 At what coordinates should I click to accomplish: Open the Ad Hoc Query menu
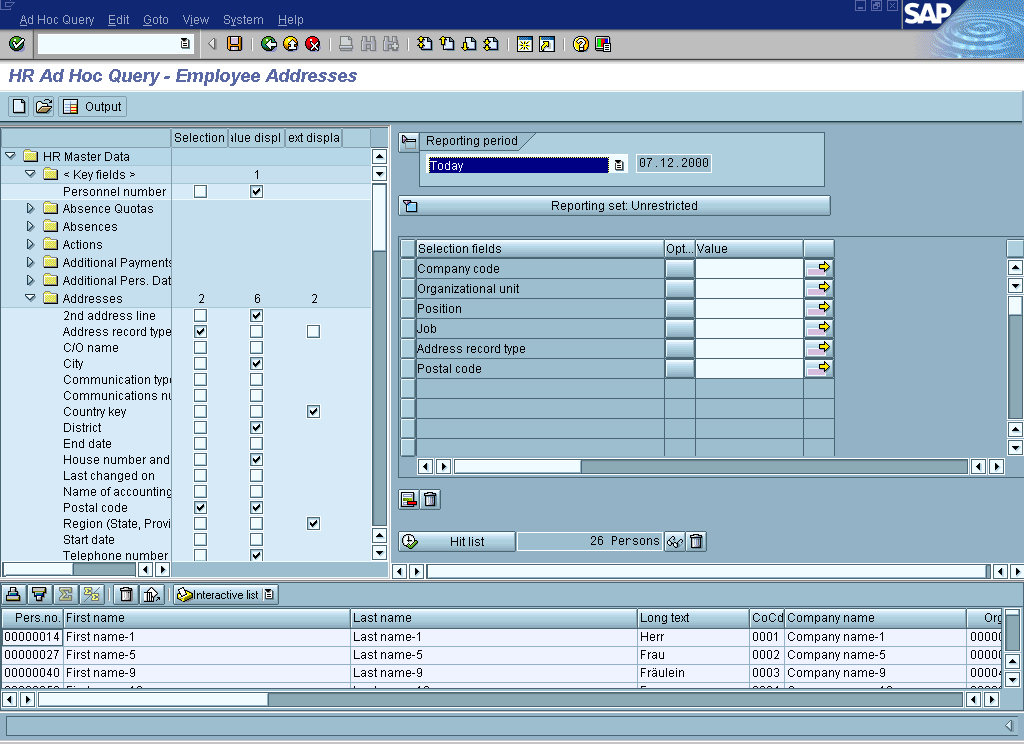click(57, 20)
